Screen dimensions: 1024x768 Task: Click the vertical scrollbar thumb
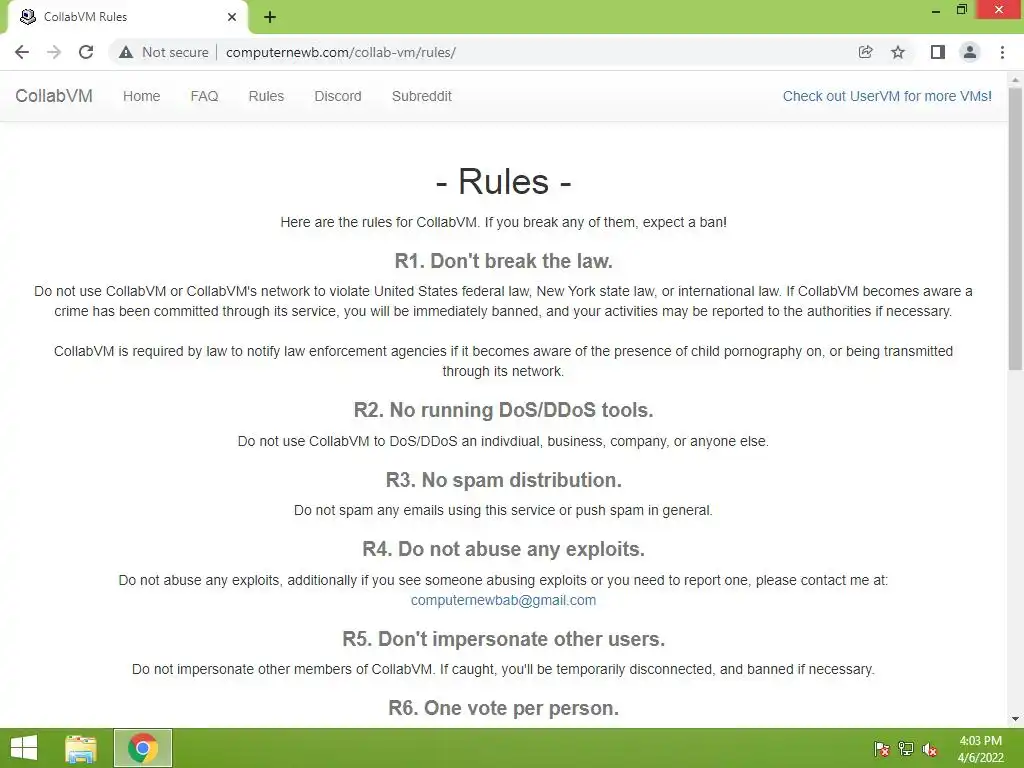[1015, 227]
